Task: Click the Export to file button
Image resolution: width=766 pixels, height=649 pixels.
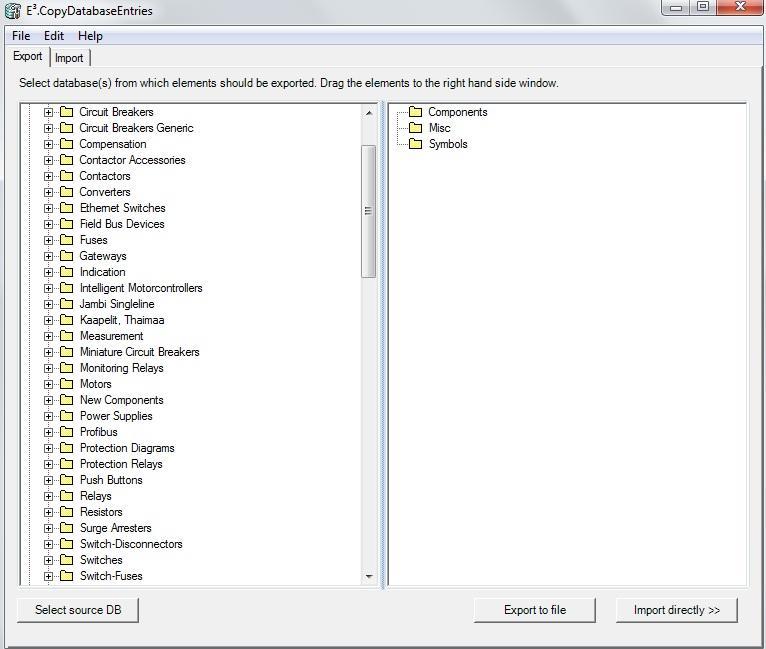Action: (535, 610)
